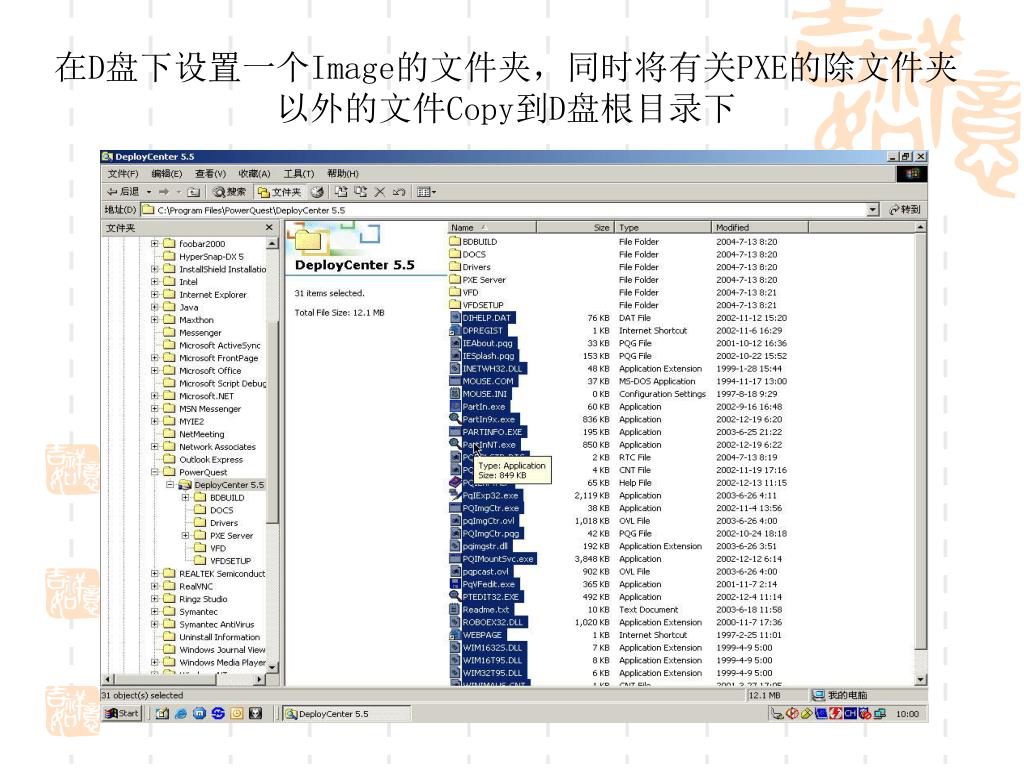1024x768 pixels.
Task: Click the Copy To toolbar icon
Action: pos(360,192)
